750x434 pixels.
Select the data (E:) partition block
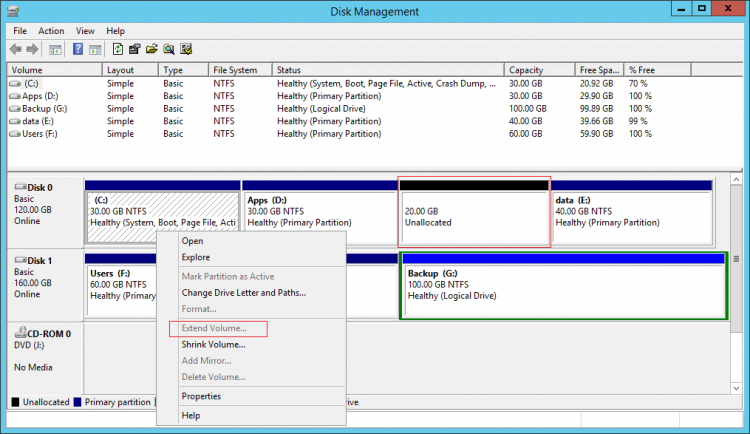coord(632,213)
